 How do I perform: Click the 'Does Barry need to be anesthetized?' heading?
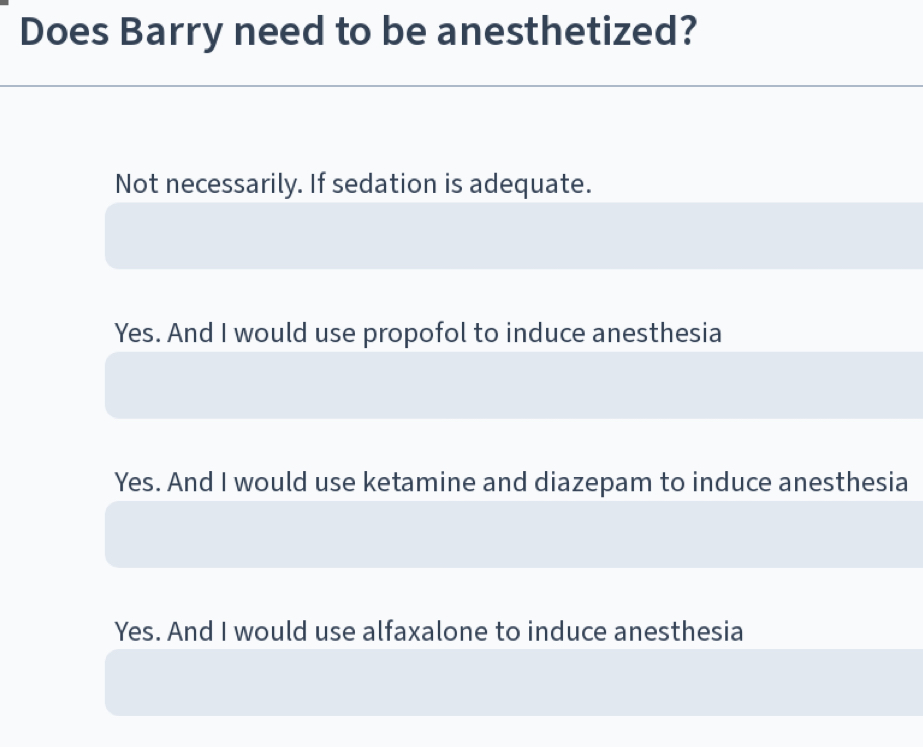pos(357,33)
